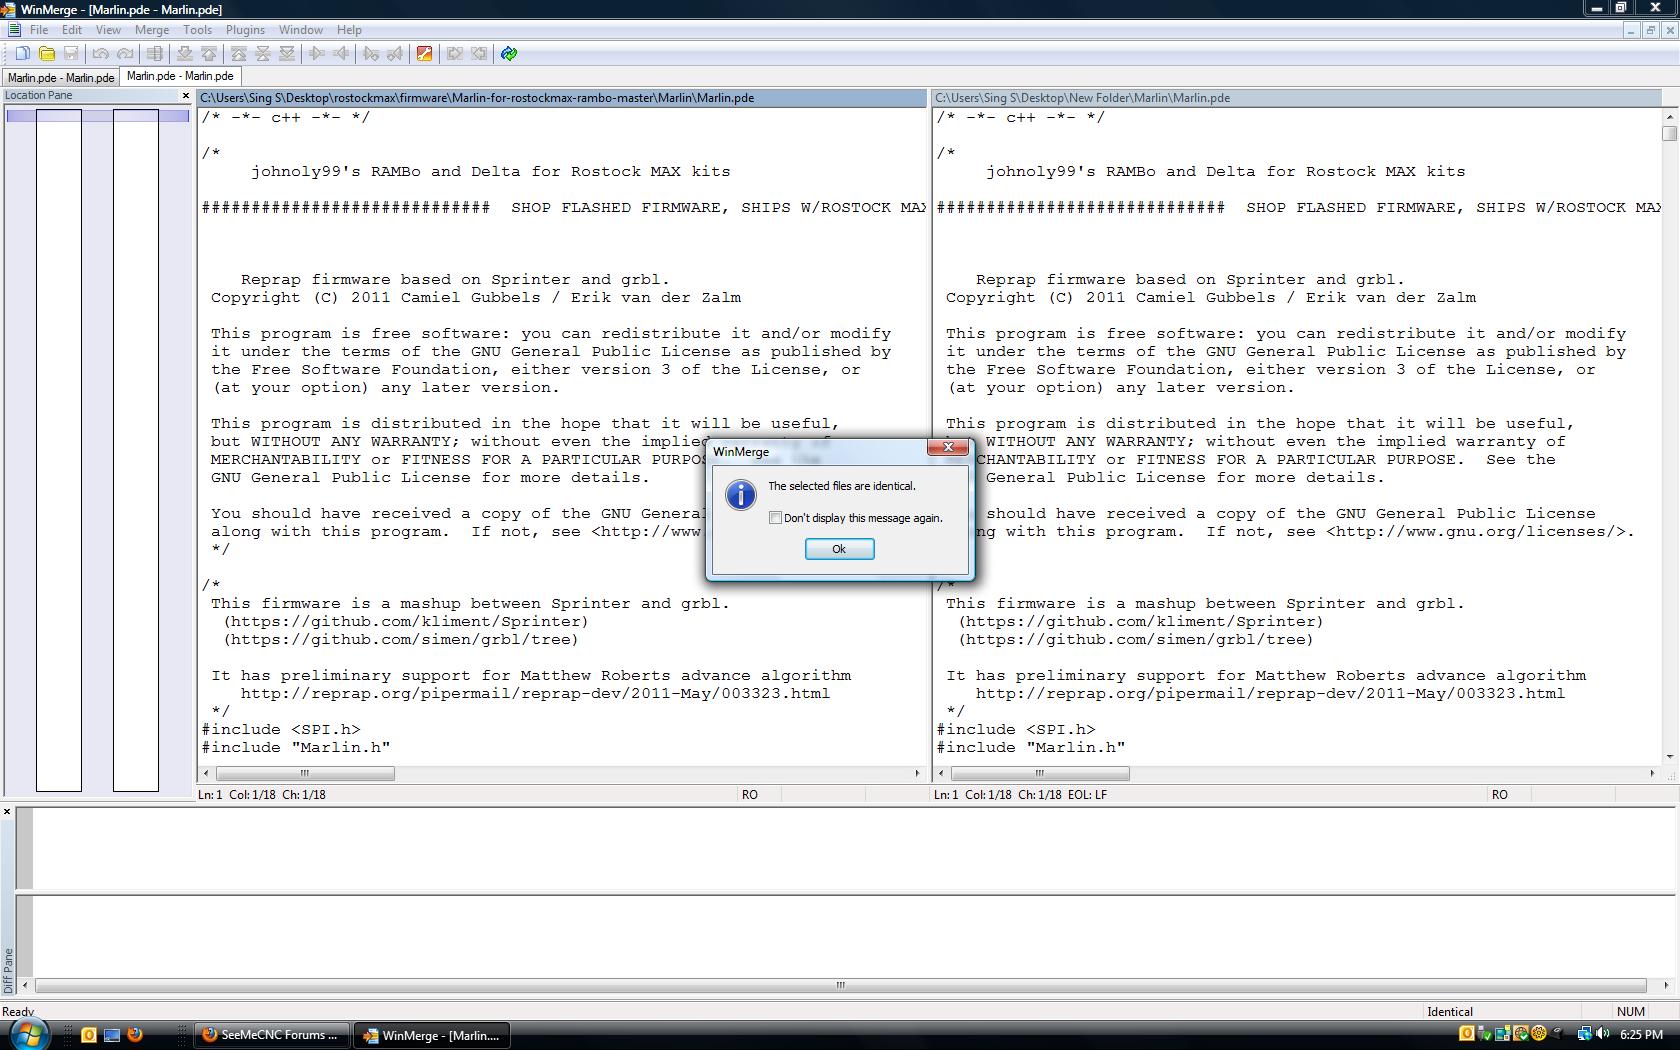Click the left pane horizontal scrollbar thumb
The image size is (1680, 1050).
click(x=305, y=773)
